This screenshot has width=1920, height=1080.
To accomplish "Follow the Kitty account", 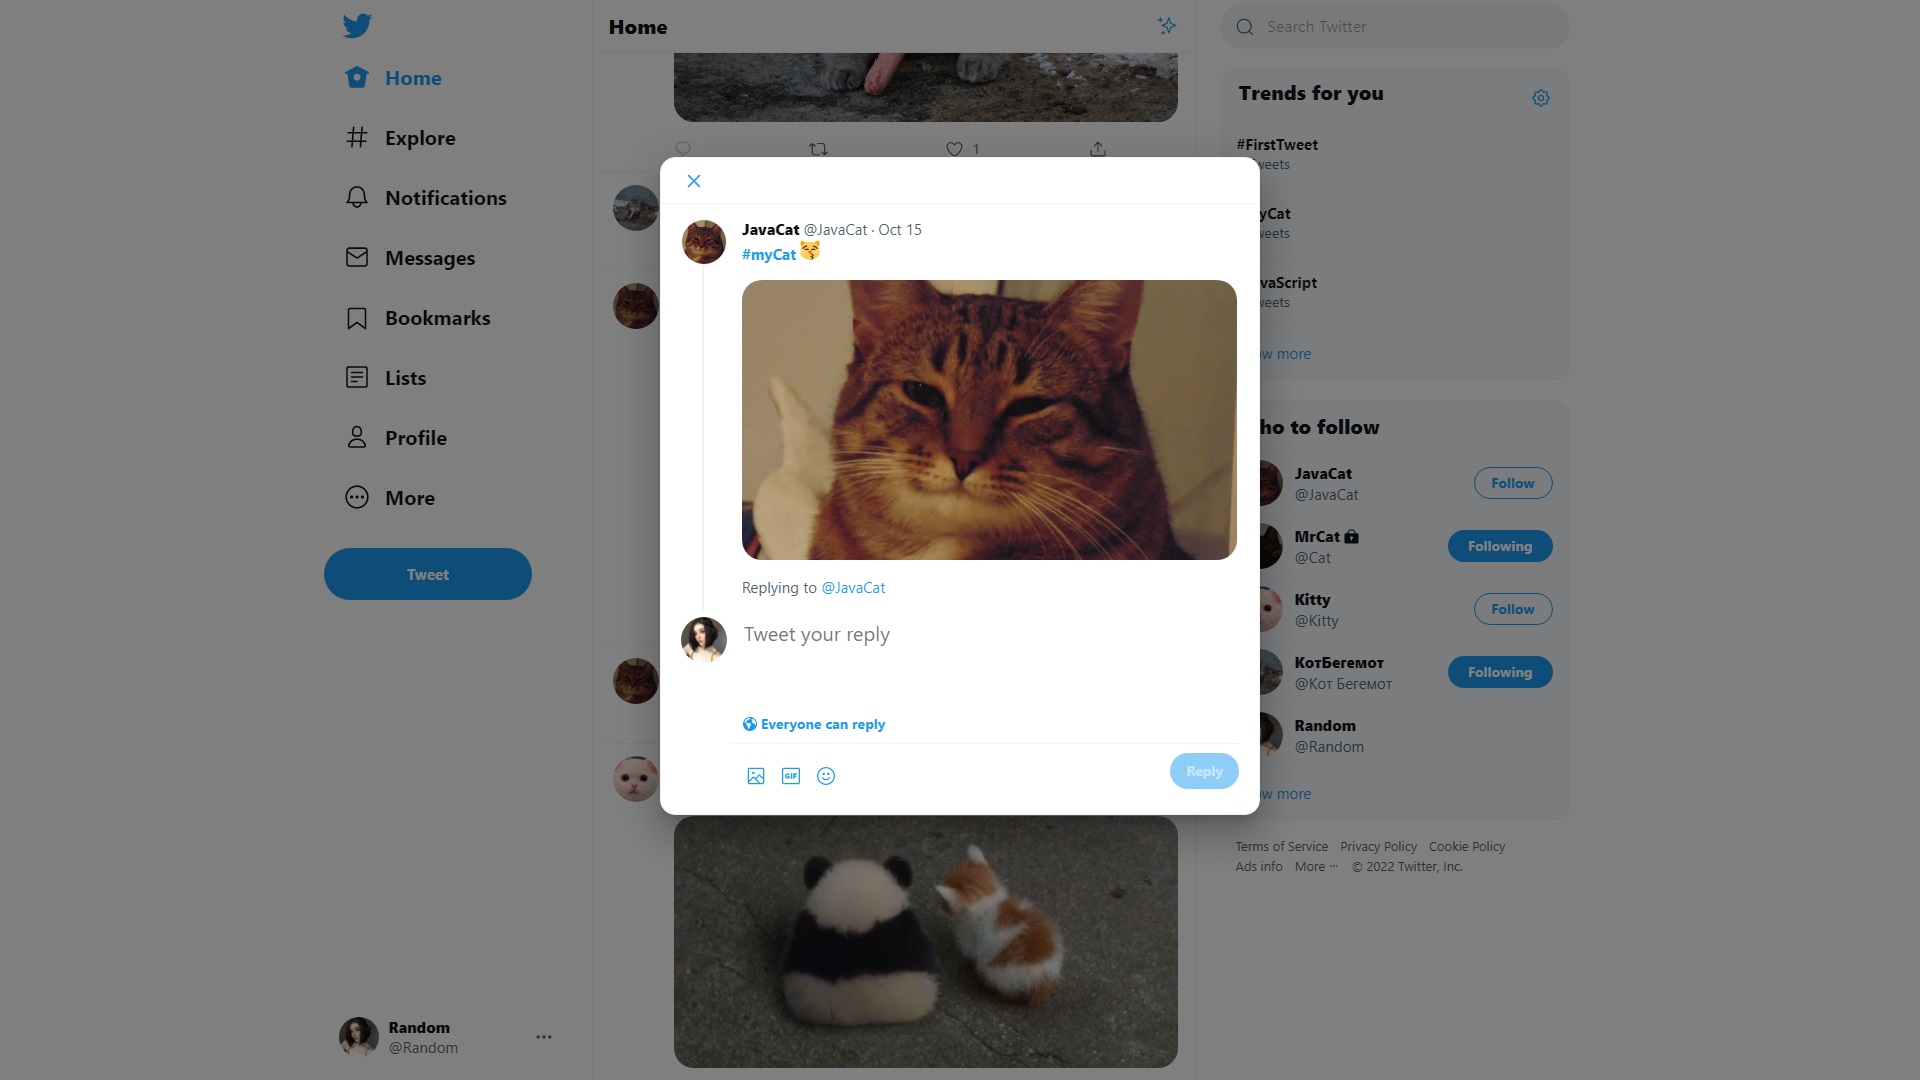I will (x=1513, y=609).
